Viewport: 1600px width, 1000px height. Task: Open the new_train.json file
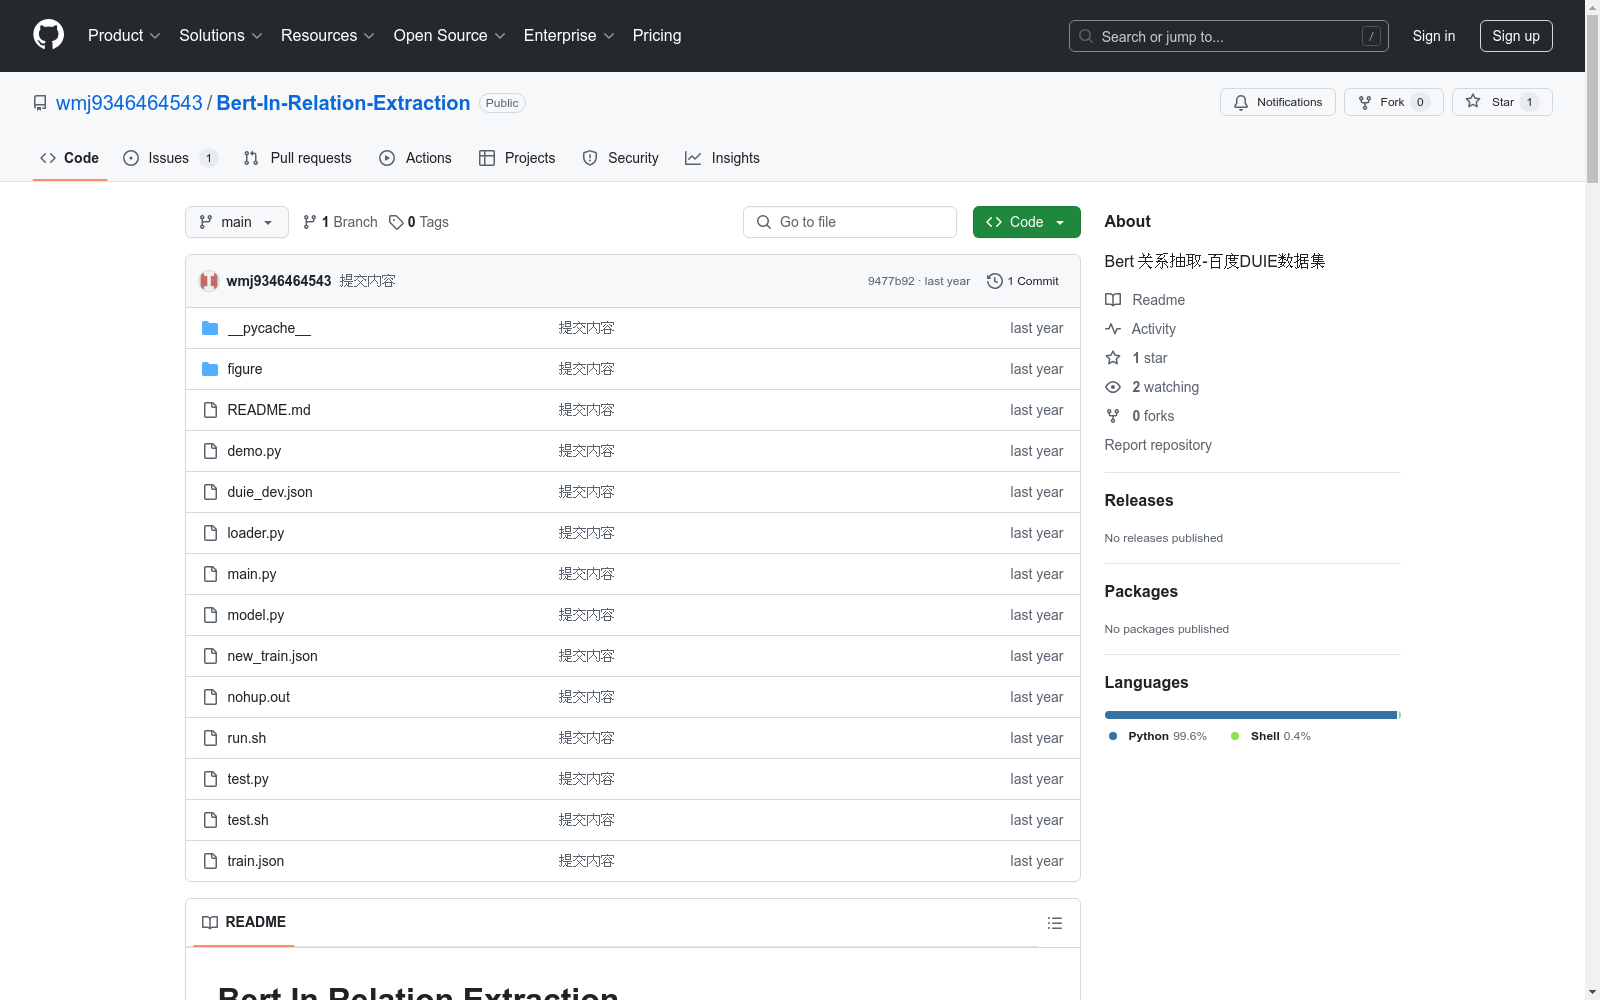[x=273, y=656]
